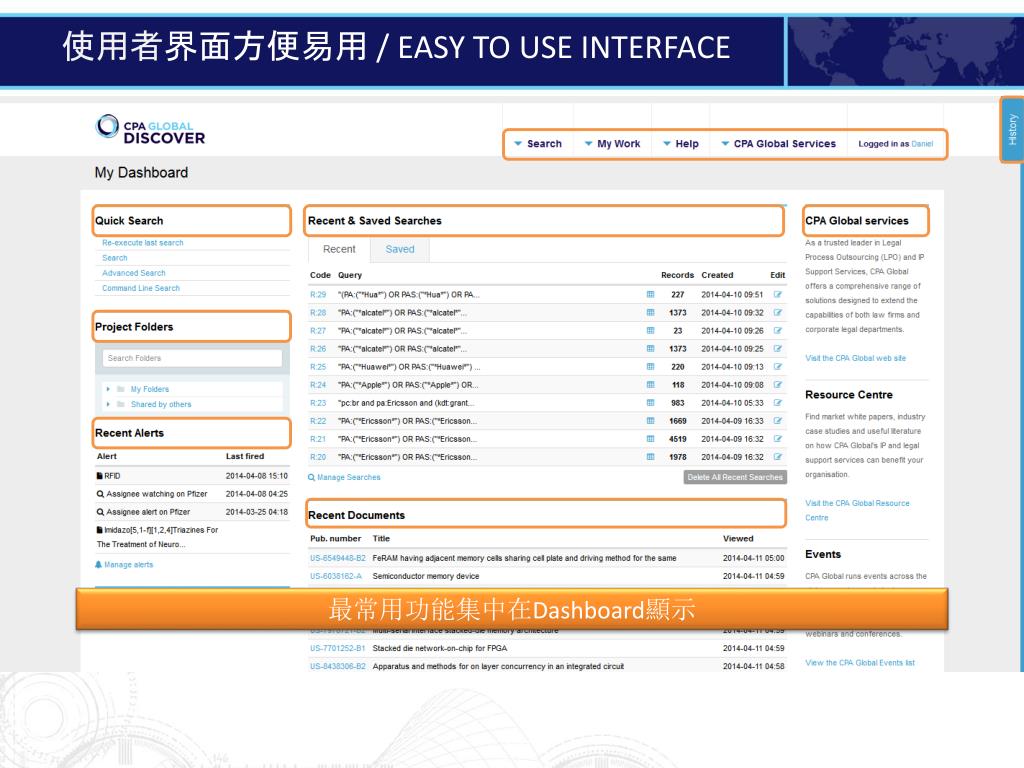Screen dimensions: 1024x768
Task: Click the Records column header
Action: coord(677,276)
